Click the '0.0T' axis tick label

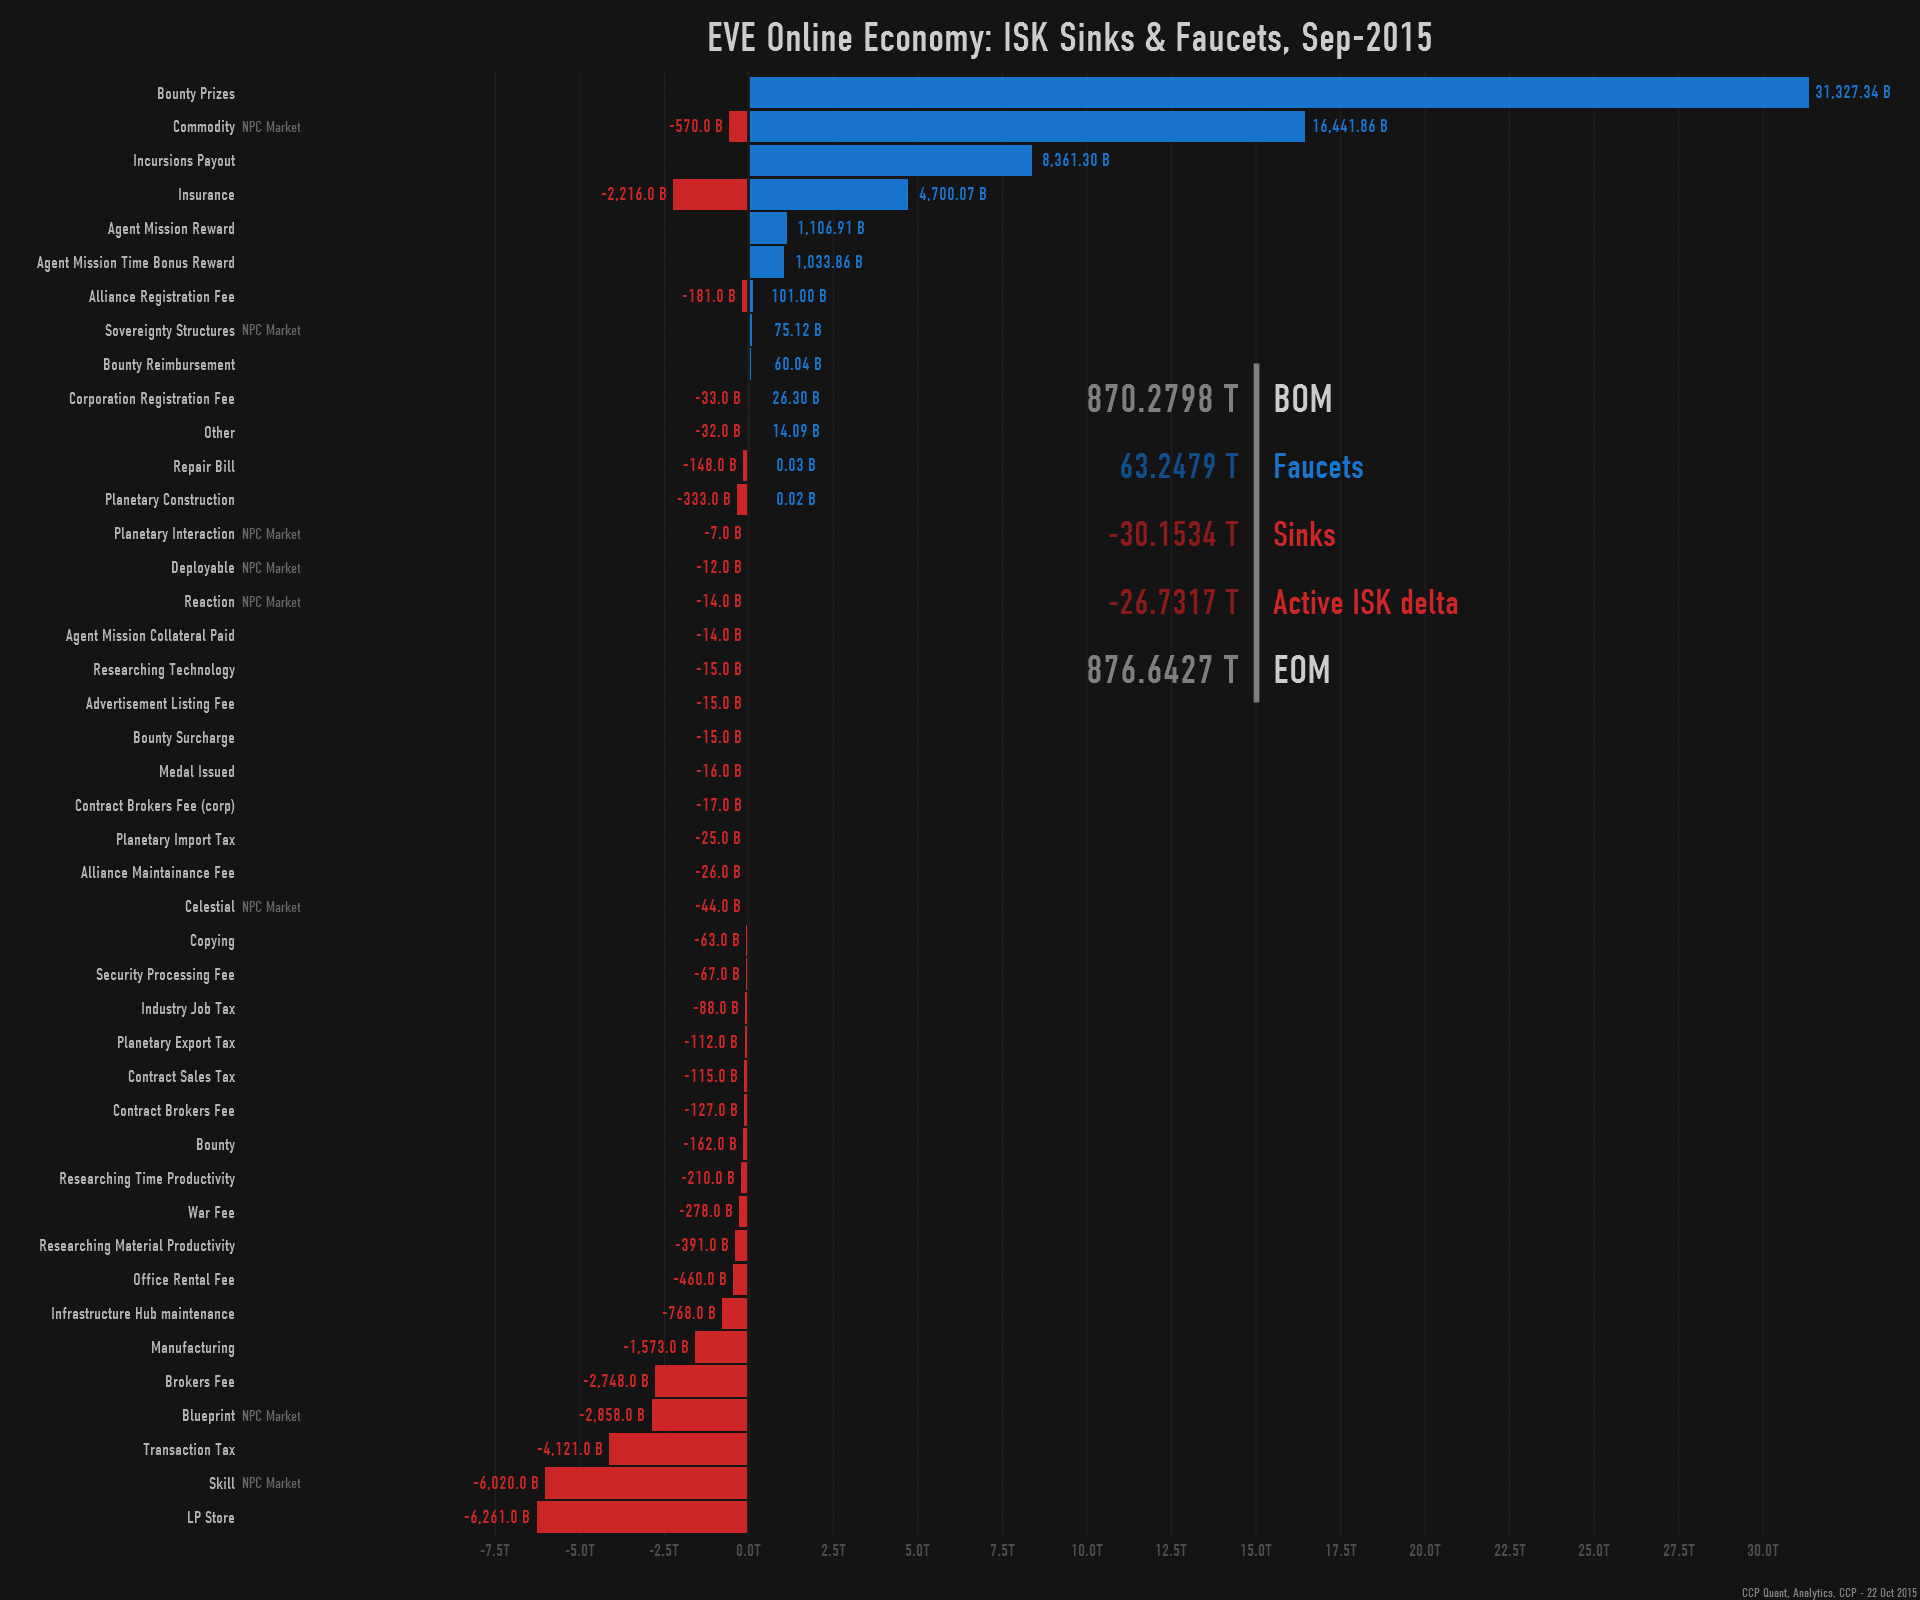pos(748,1551)
